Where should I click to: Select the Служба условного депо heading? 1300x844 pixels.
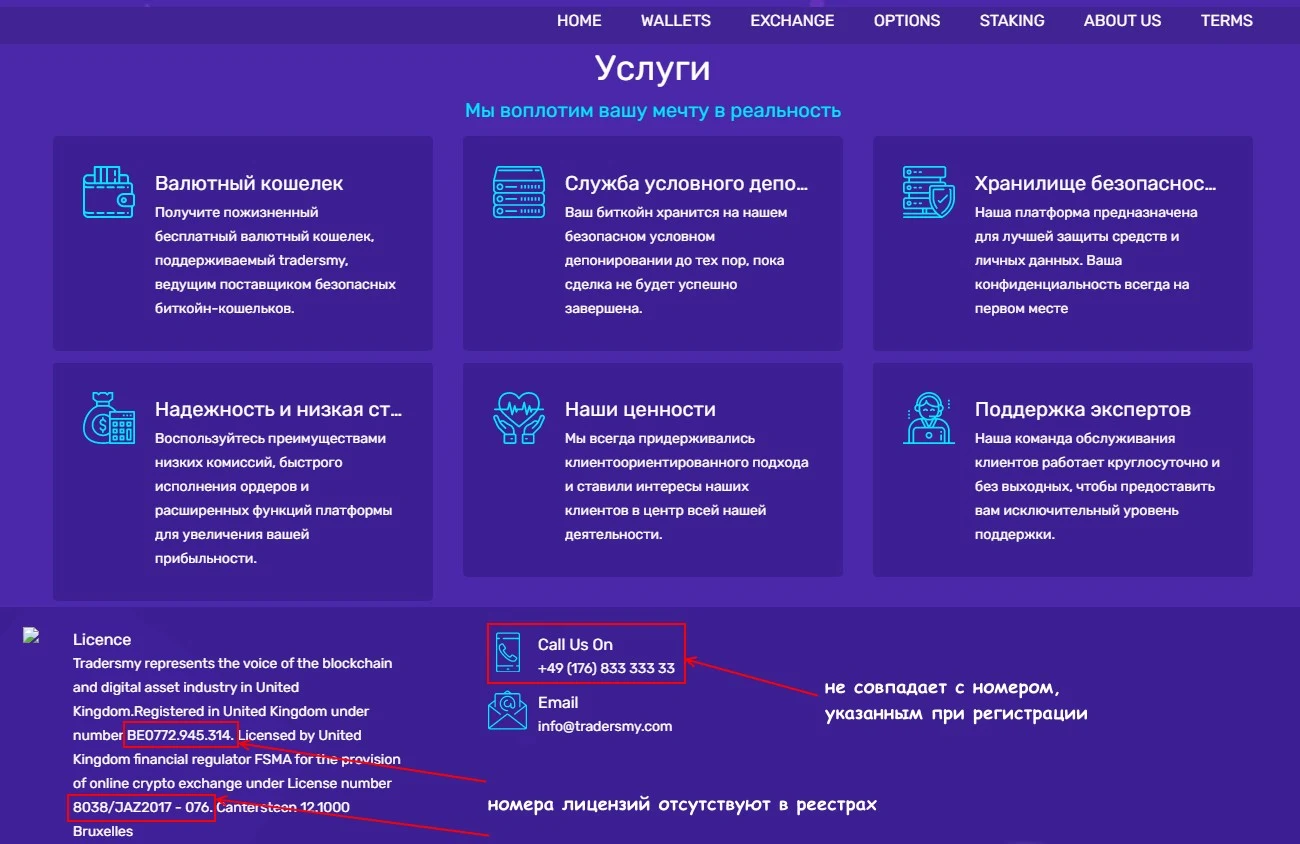(686, 183)
